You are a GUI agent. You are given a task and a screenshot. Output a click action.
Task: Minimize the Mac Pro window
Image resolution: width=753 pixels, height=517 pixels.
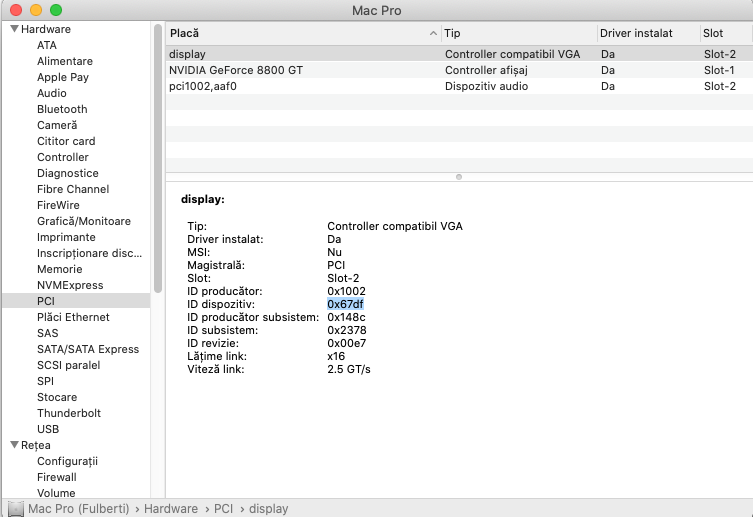(36, 10)
